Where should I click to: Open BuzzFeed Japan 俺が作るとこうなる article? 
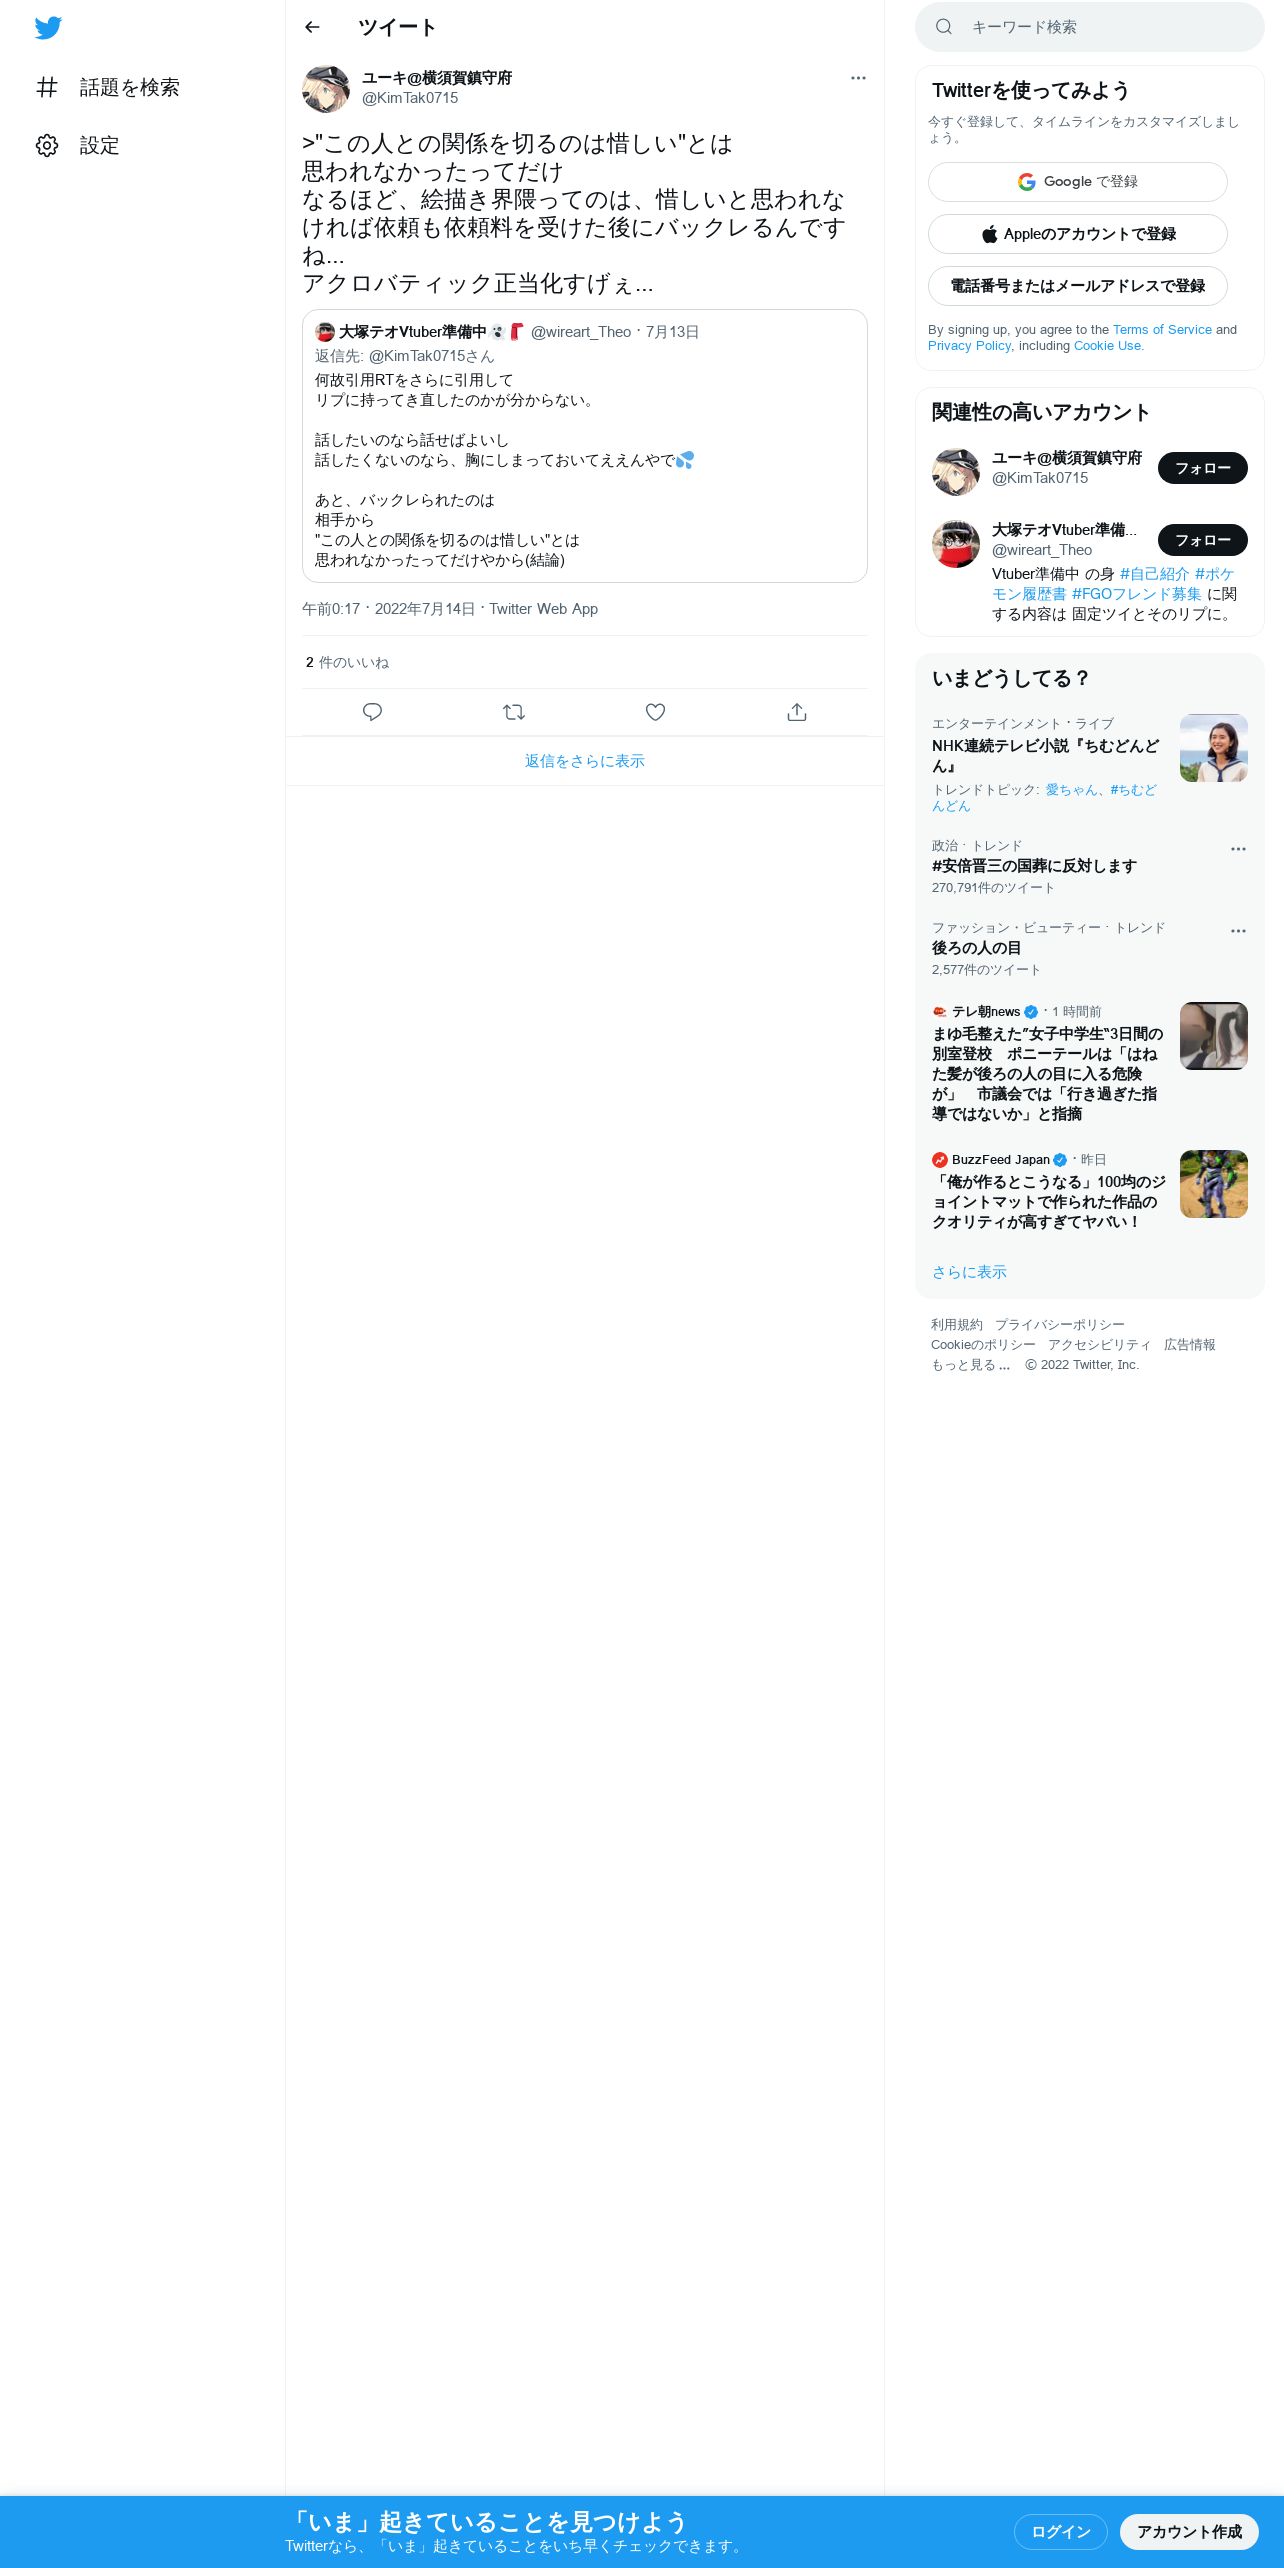[1048, 1202]
